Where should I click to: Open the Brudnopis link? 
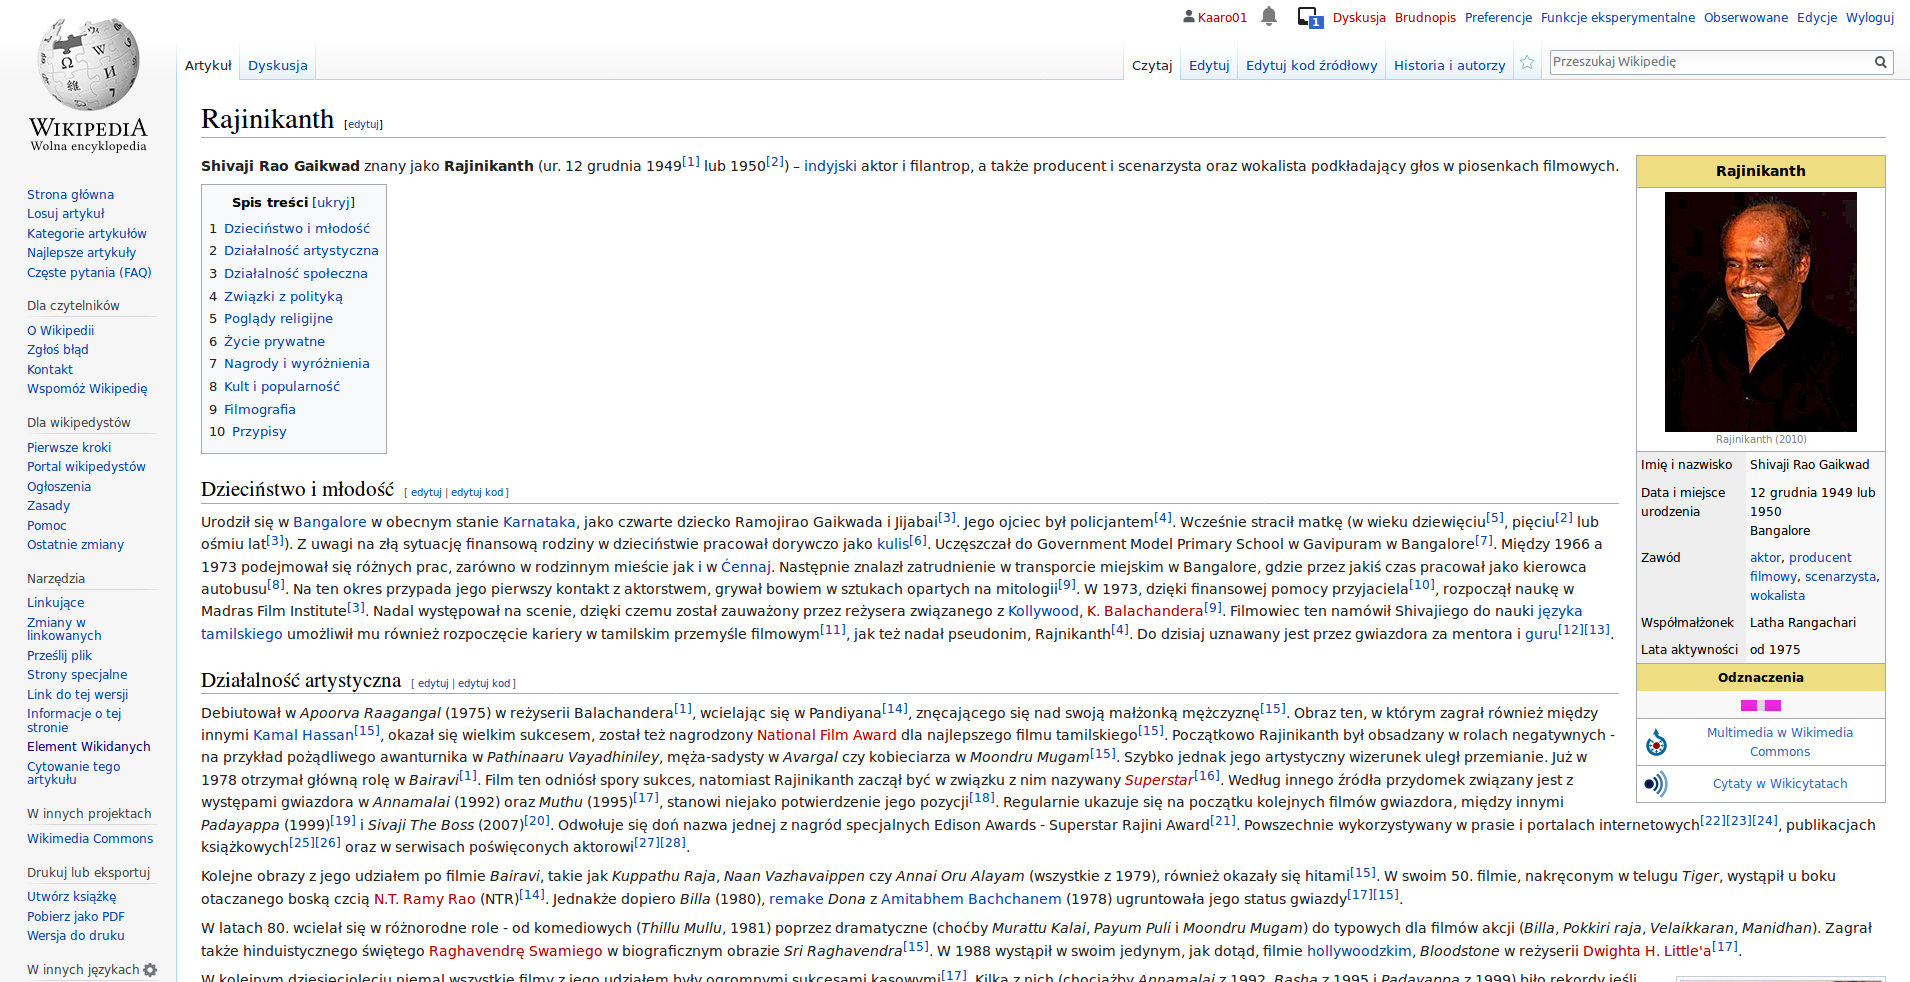pos(1425,17)
